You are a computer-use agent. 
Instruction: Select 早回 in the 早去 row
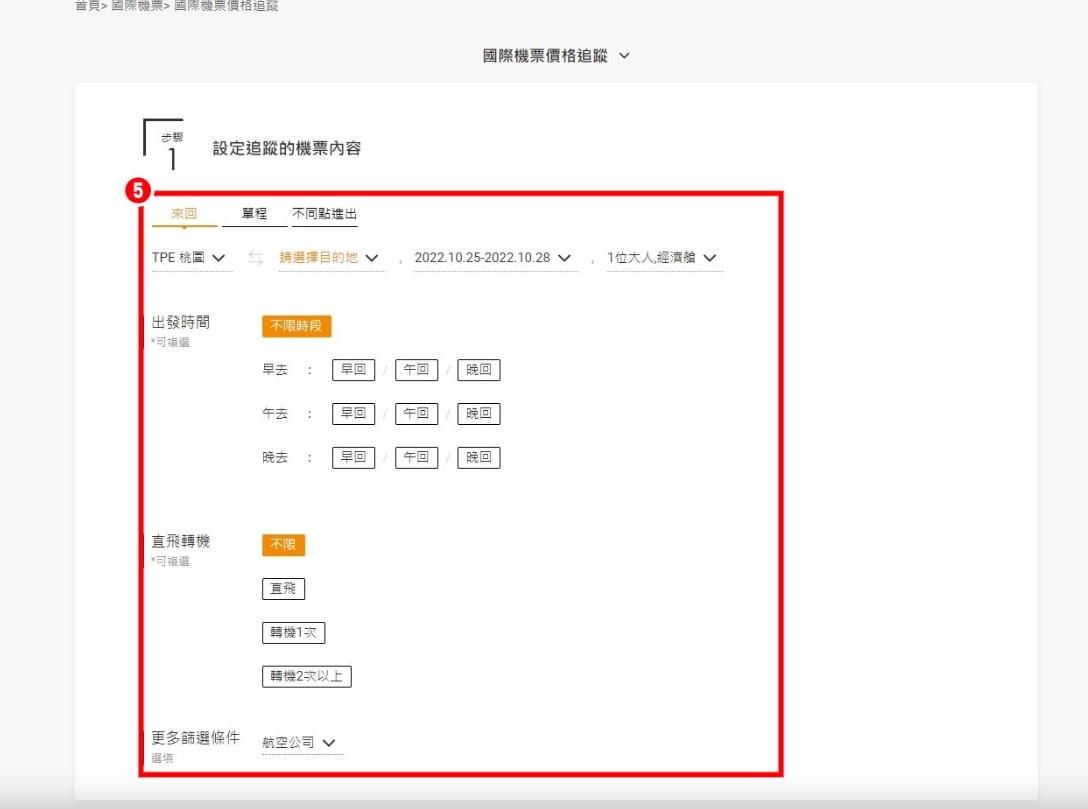pyautogui.click(x=353, y=370)
